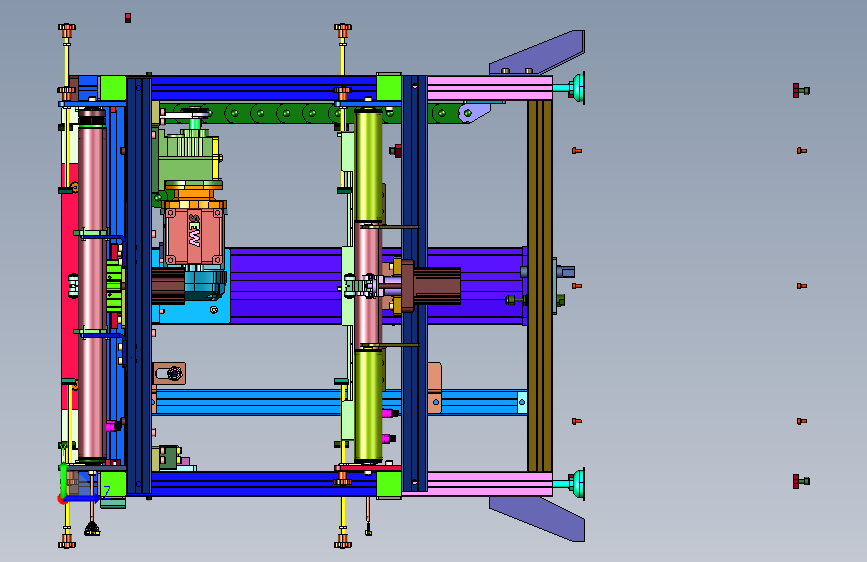Select the upper yellow-green roller segment
This screenshot has width=867, height=562.
368,165
